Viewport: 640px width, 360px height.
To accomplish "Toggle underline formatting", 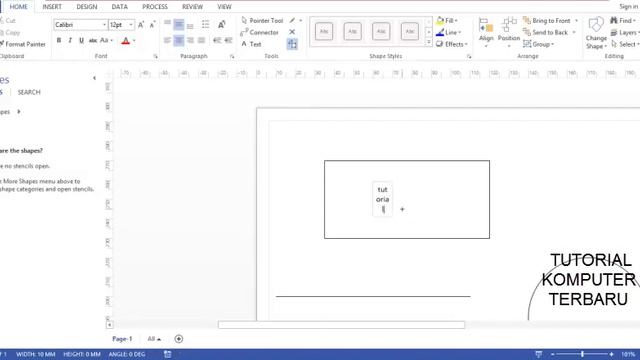I will [81, 40].
